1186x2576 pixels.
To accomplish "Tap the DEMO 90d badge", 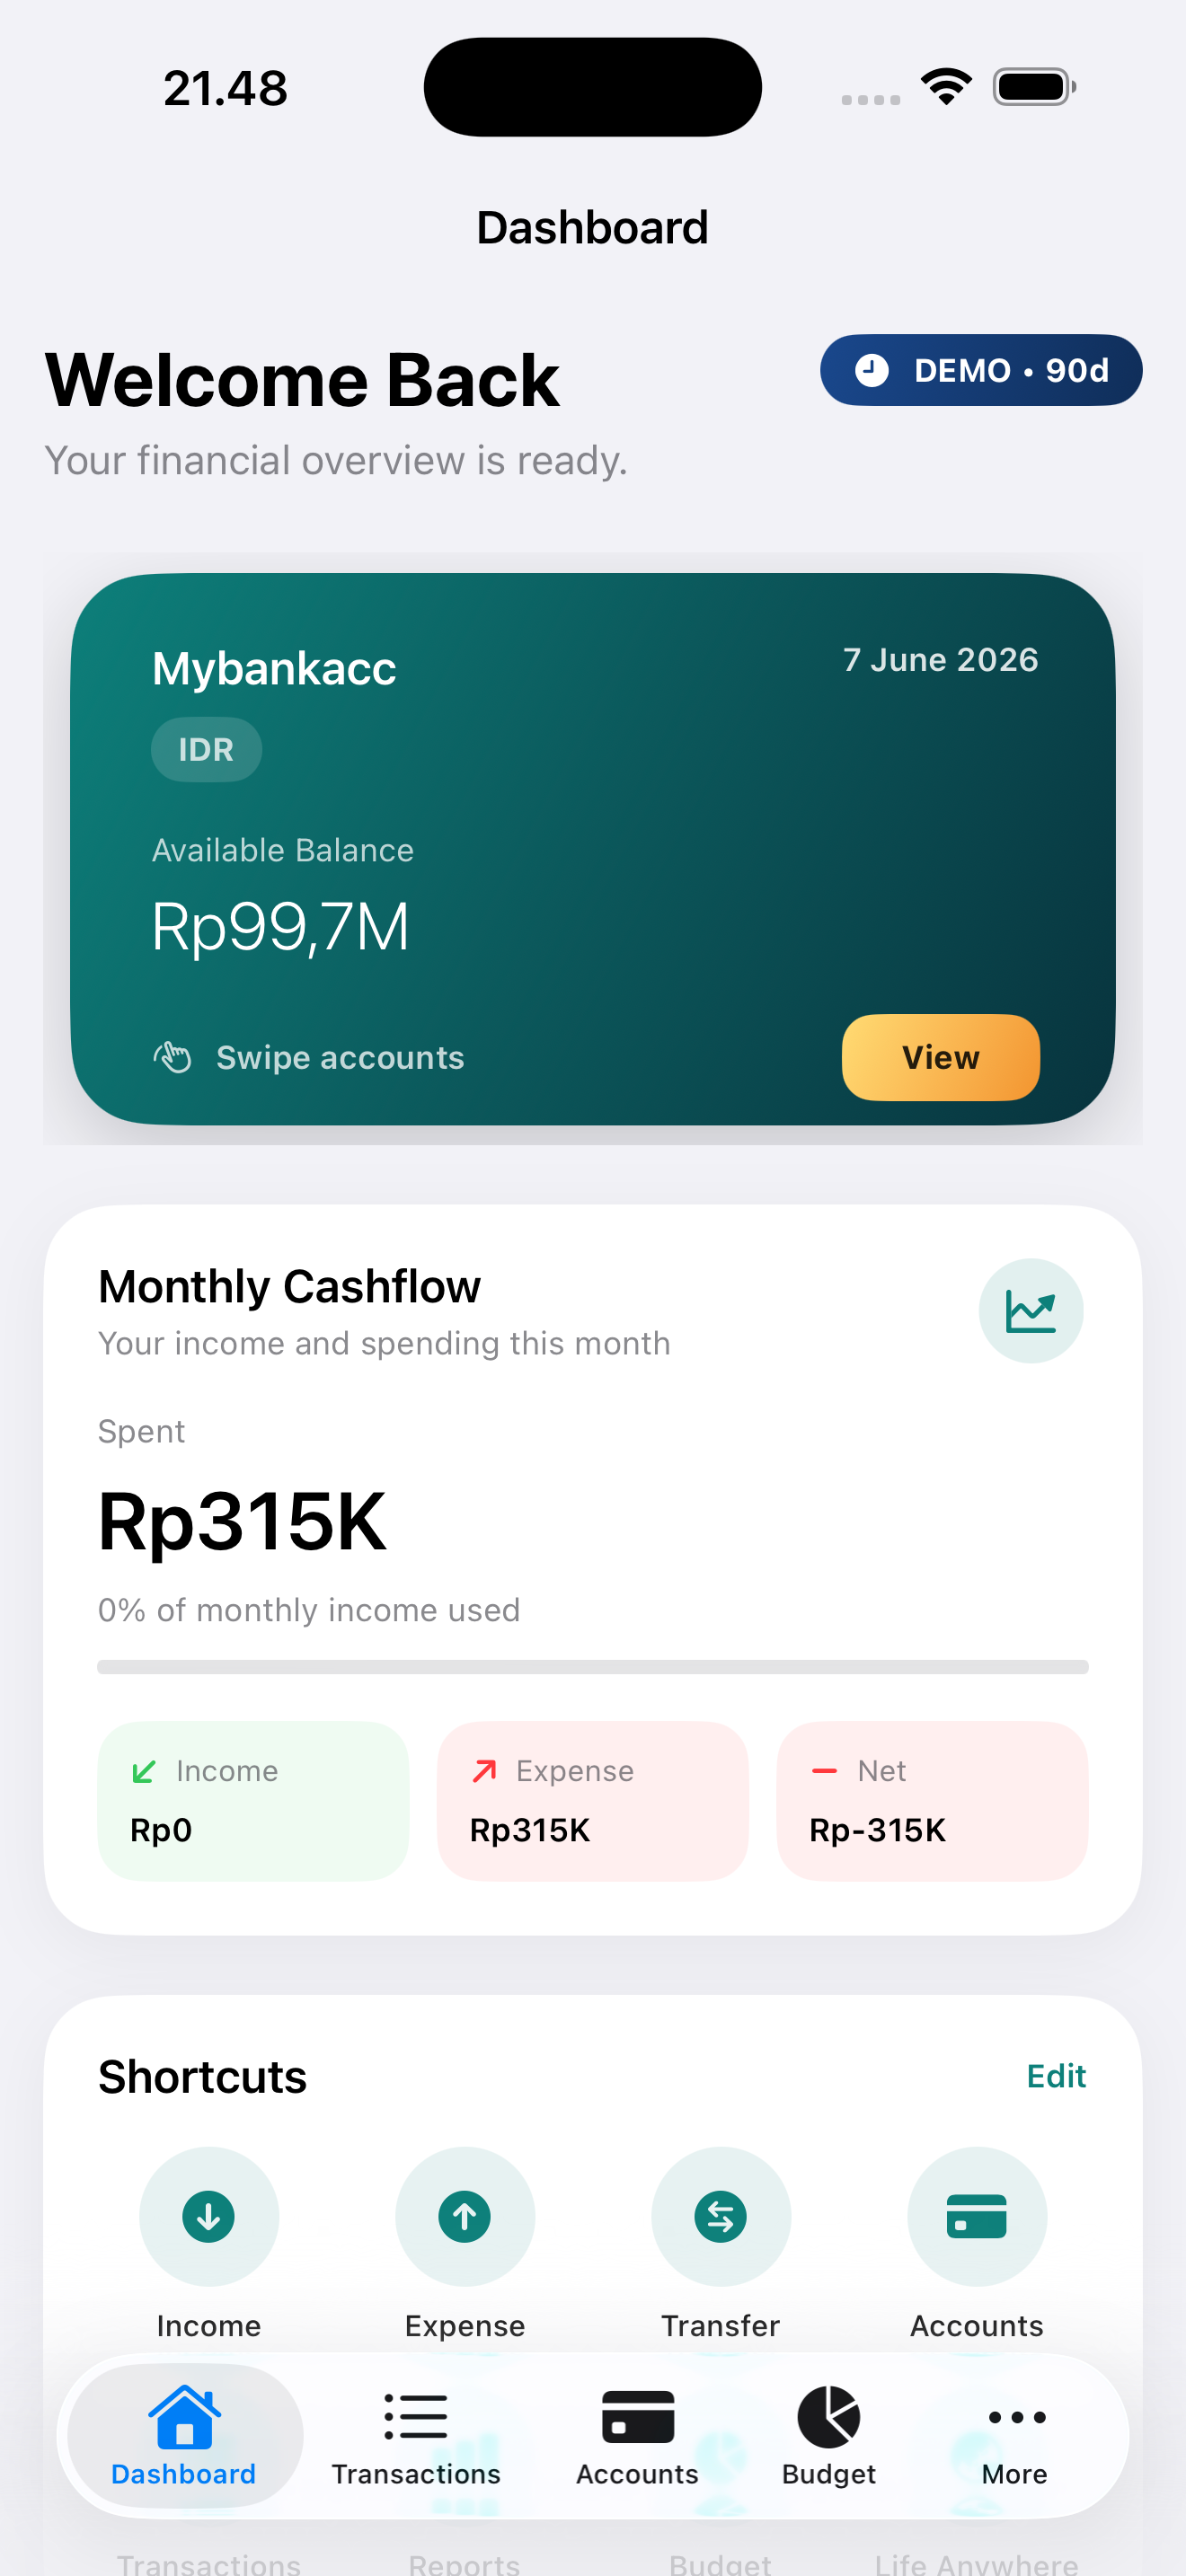I will [x=980, y=370].
